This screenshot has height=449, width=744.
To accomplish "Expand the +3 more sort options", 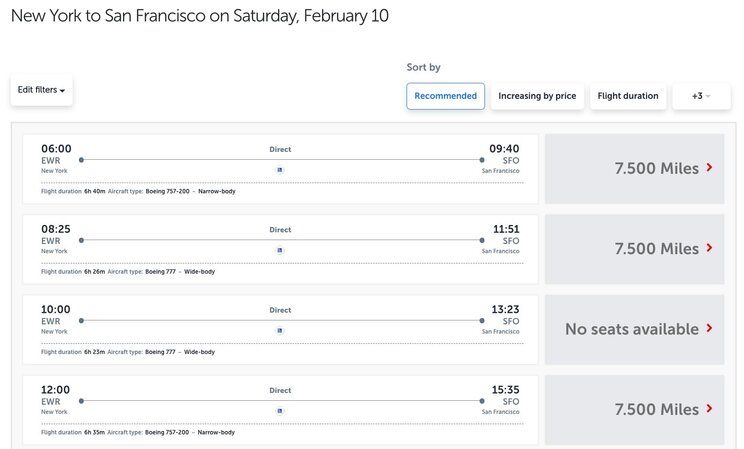I will tap(701, 96).
